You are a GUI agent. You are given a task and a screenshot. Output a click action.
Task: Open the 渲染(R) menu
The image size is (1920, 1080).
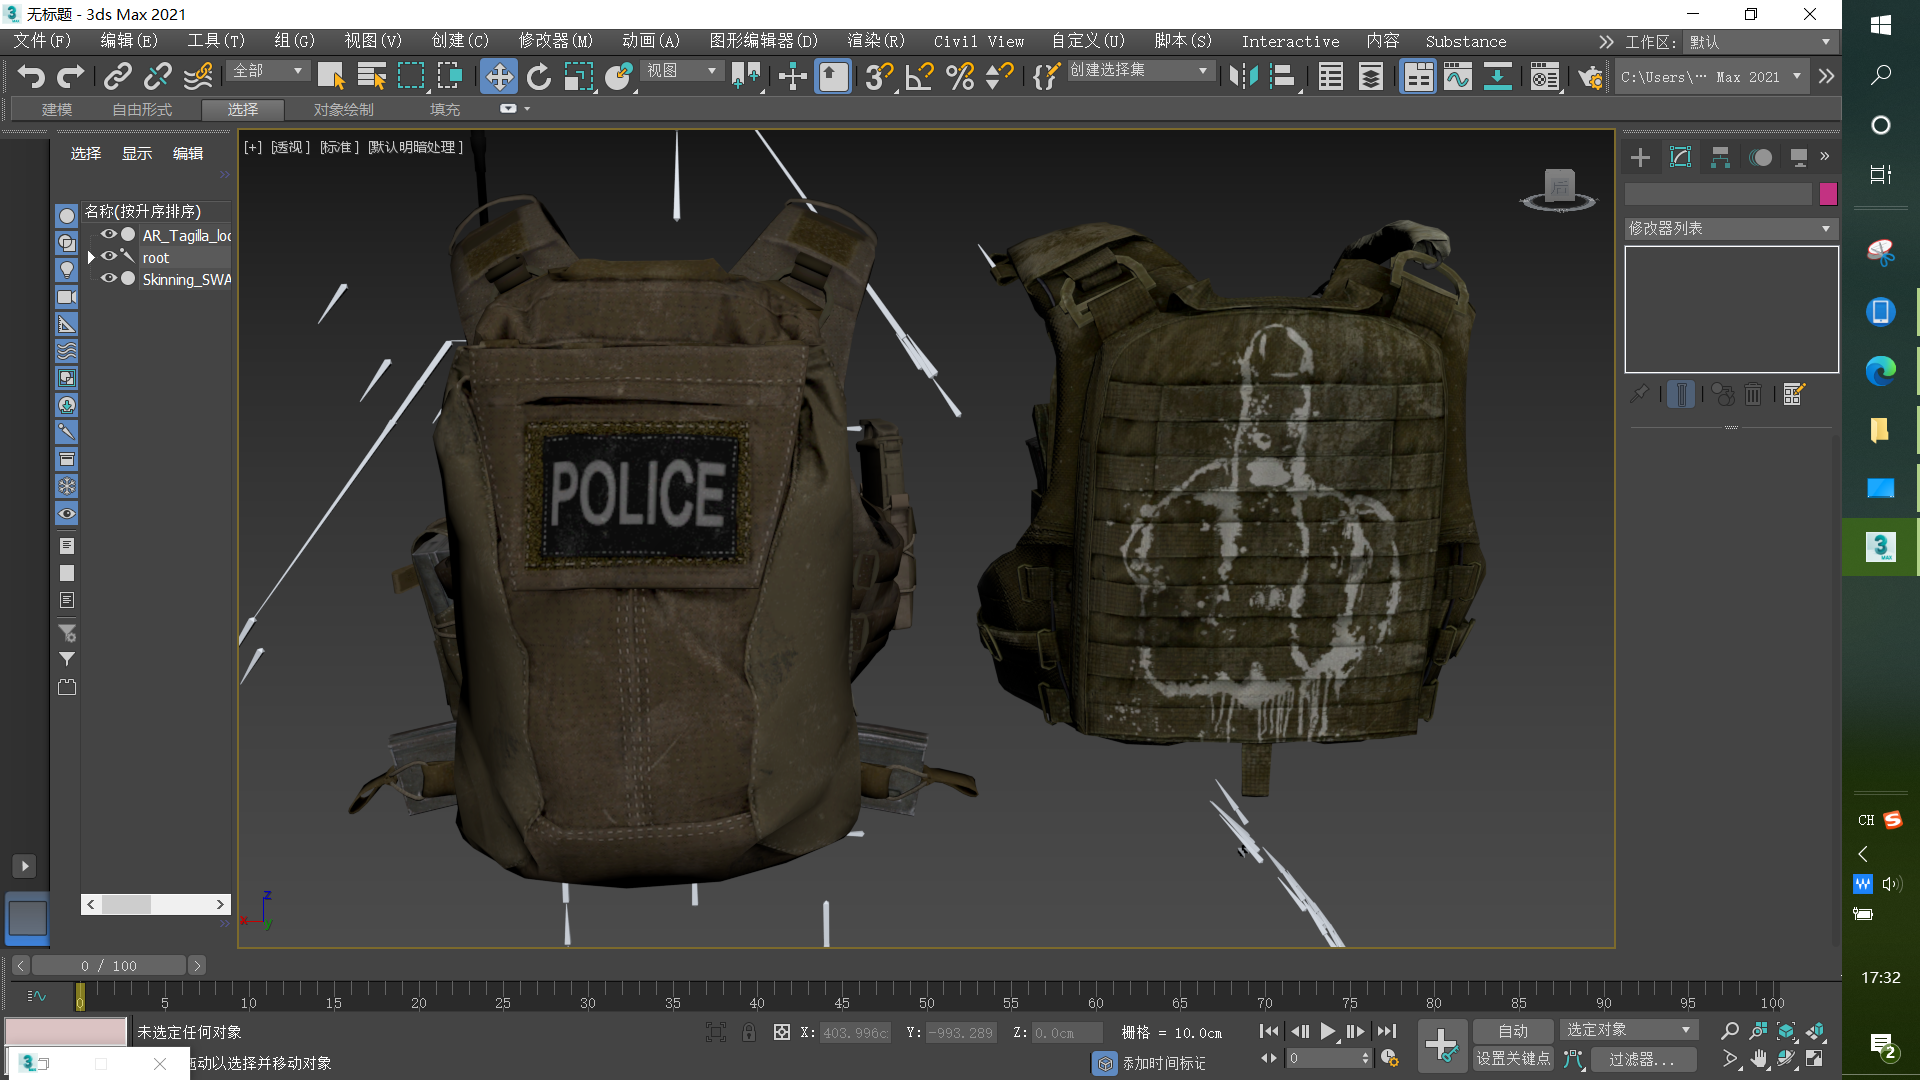876,41
